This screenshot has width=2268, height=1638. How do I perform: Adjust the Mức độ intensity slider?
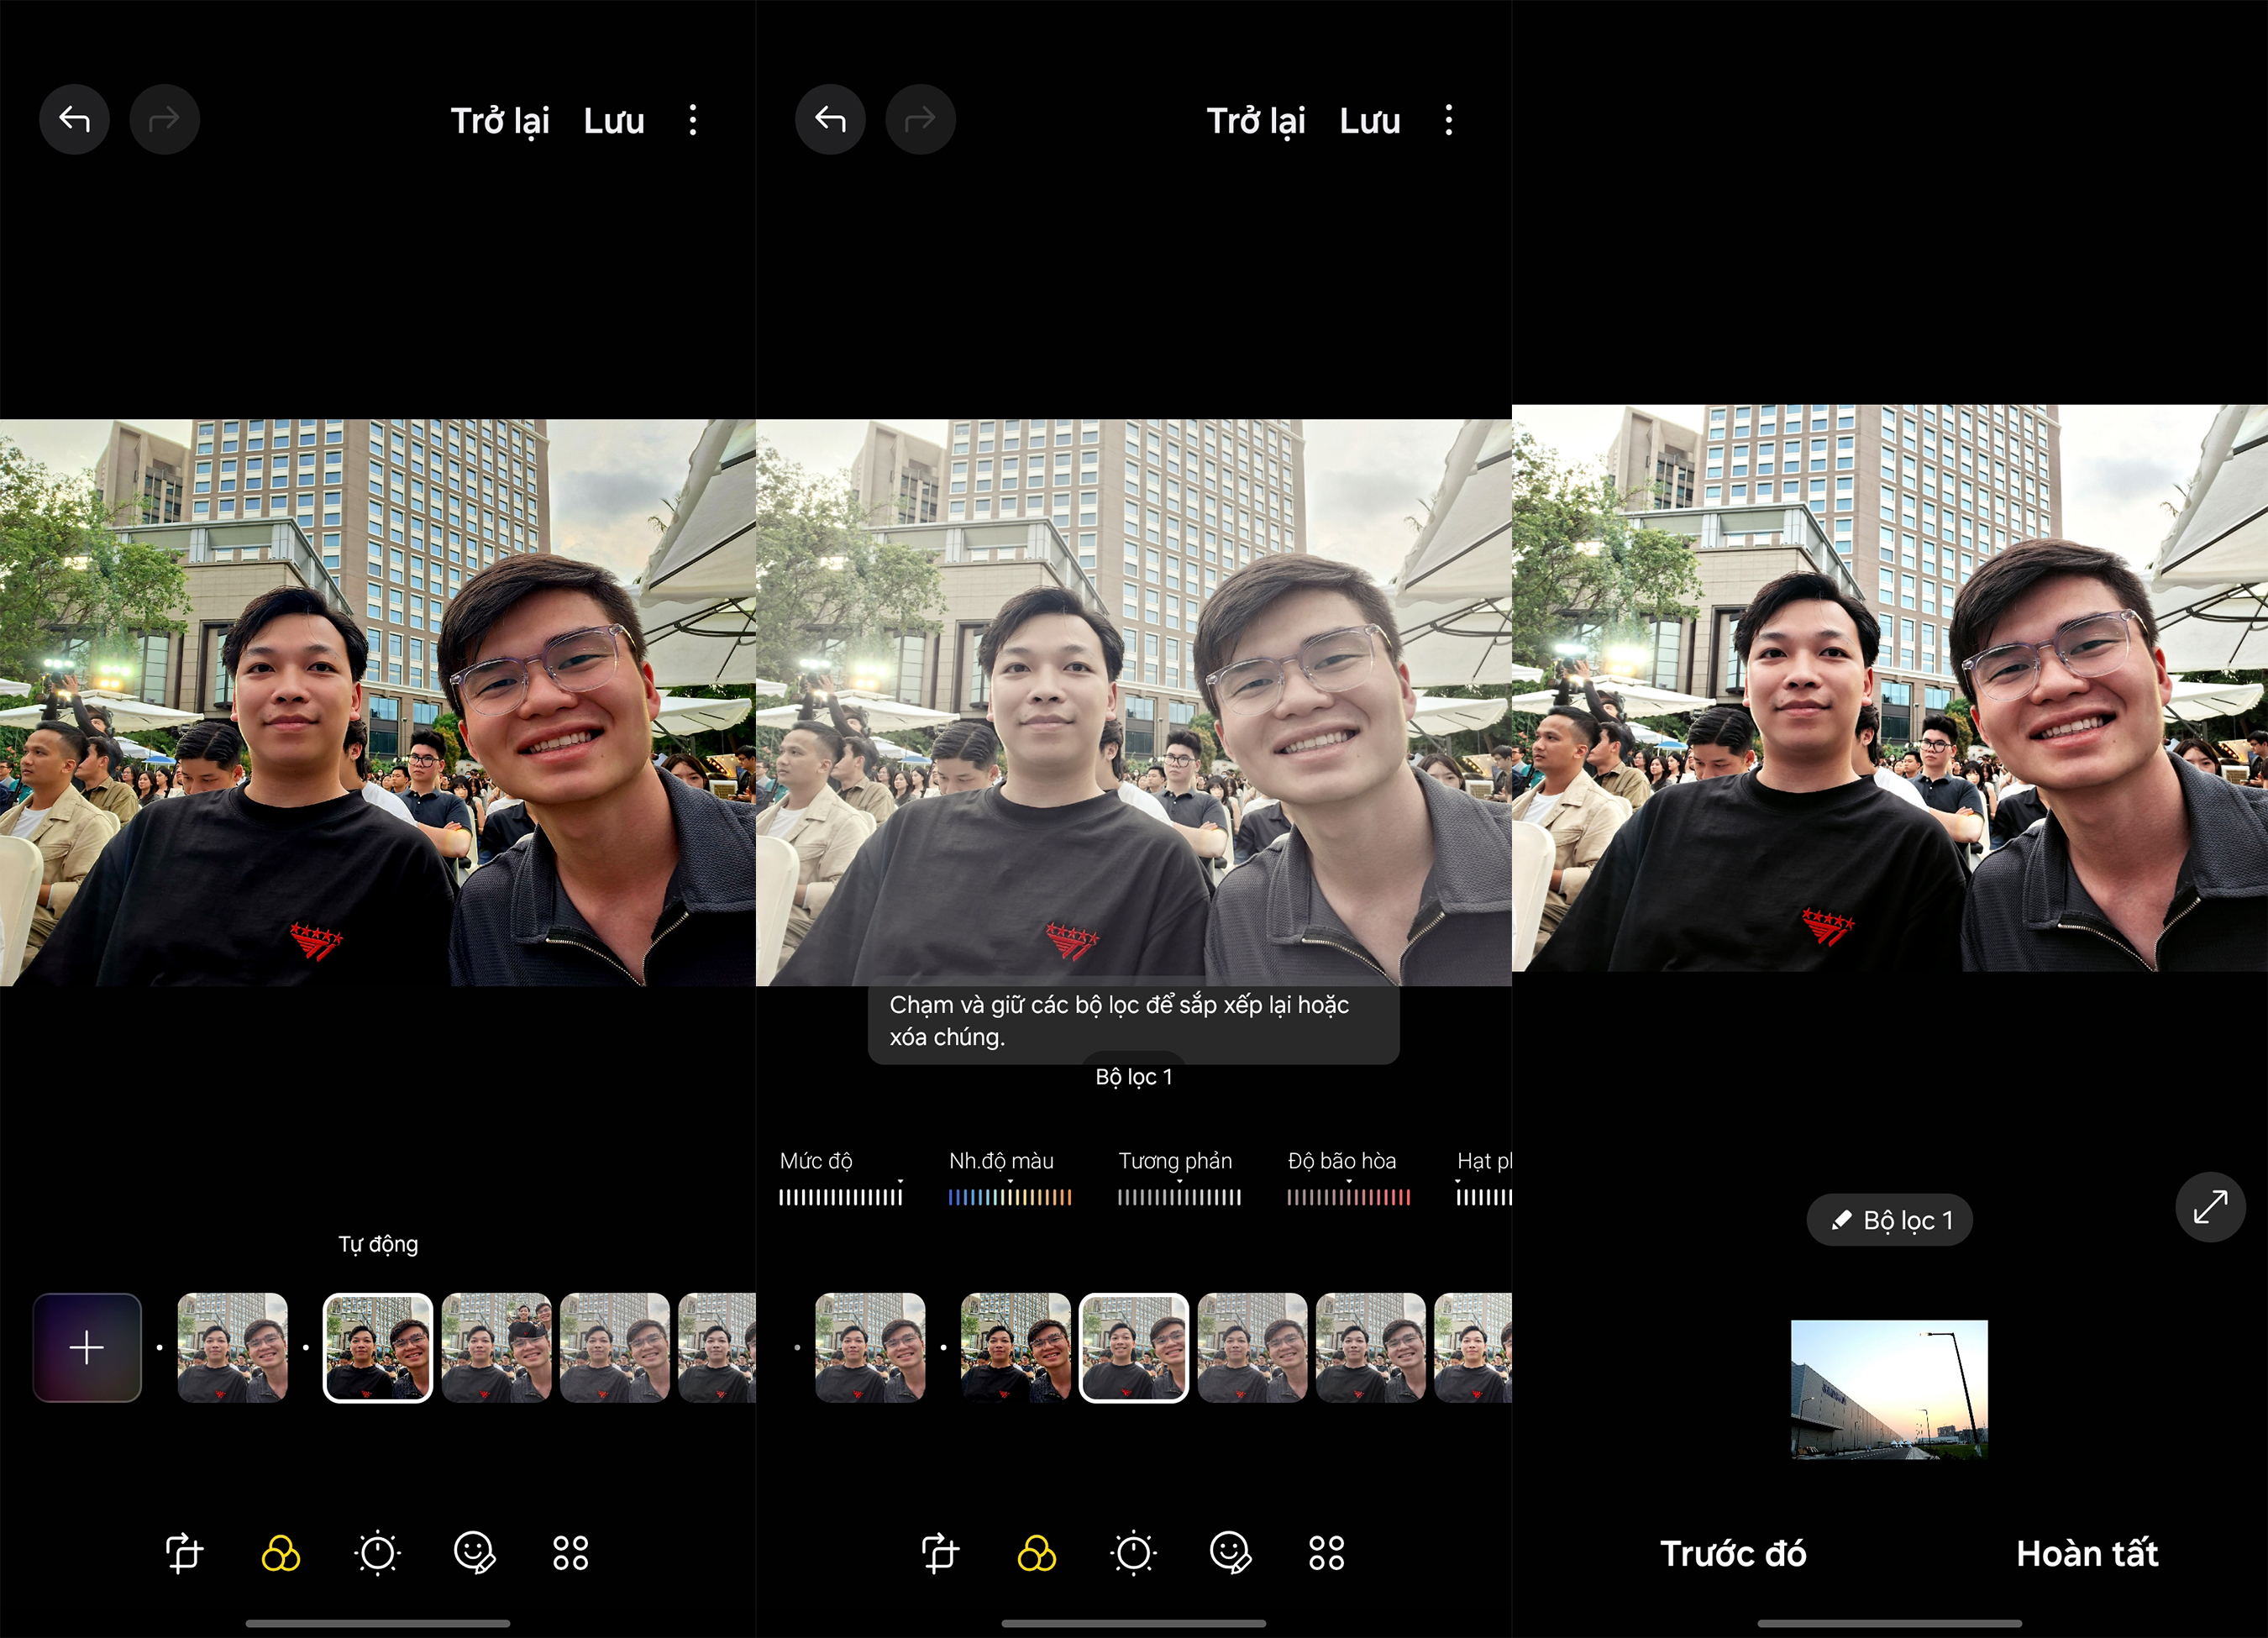coord(840,1196)
